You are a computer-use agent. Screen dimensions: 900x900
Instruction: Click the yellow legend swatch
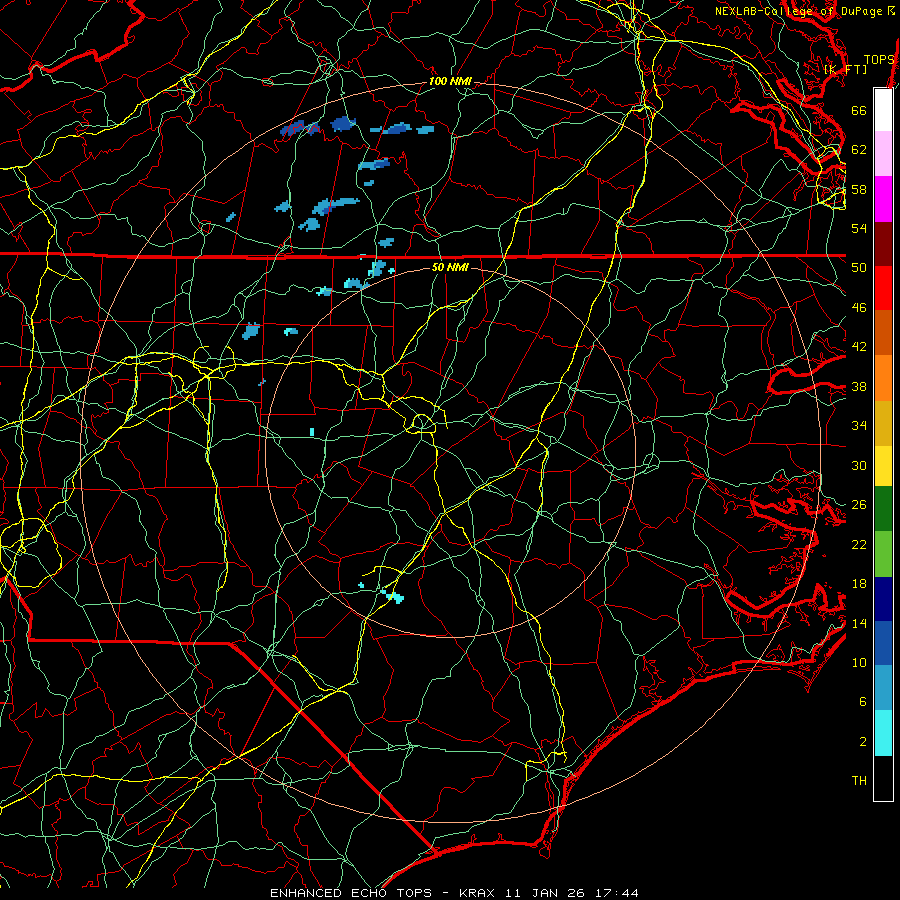pos(883,466)
